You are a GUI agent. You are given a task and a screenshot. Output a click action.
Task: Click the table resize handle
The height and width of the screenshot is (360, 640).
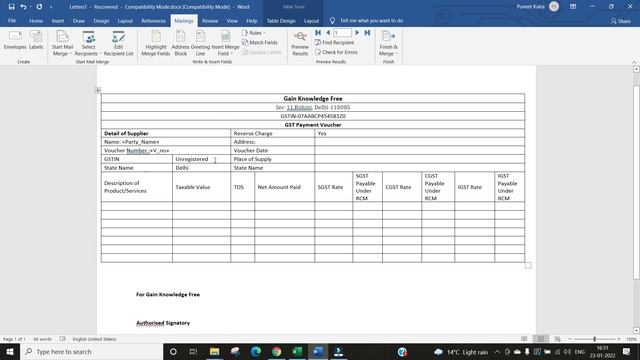coord(528,265)
